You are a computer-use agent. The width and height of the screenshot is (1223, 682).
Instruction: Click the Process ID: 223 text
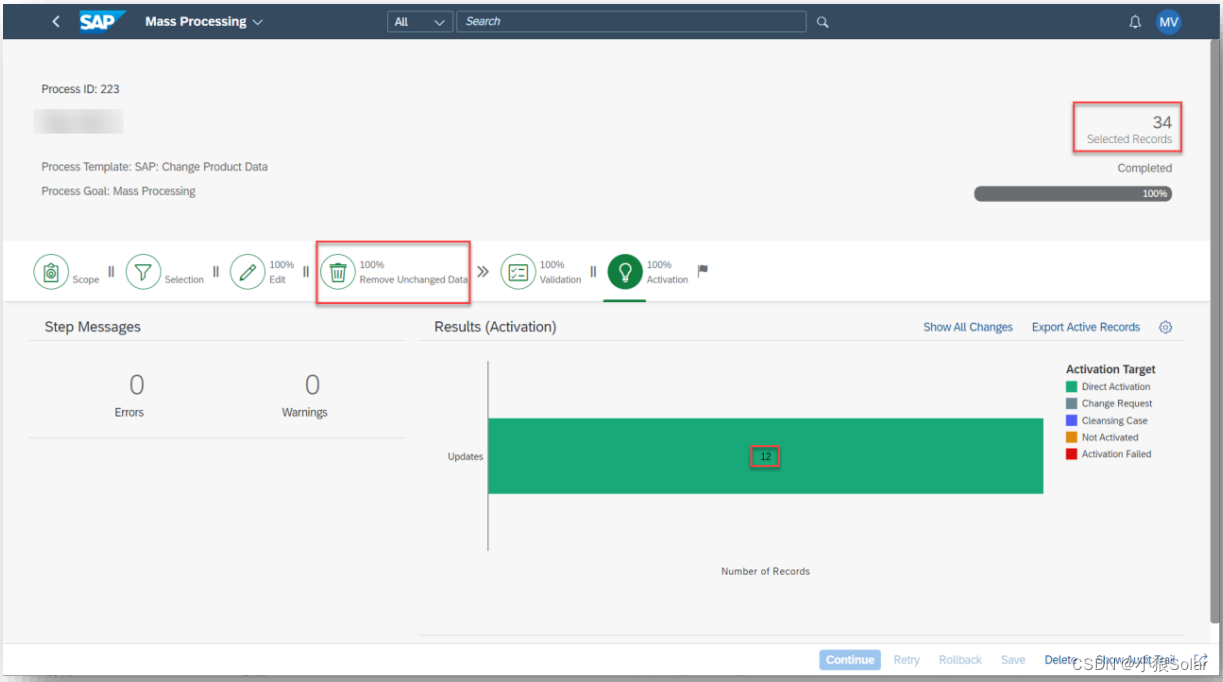coord(80,89)
